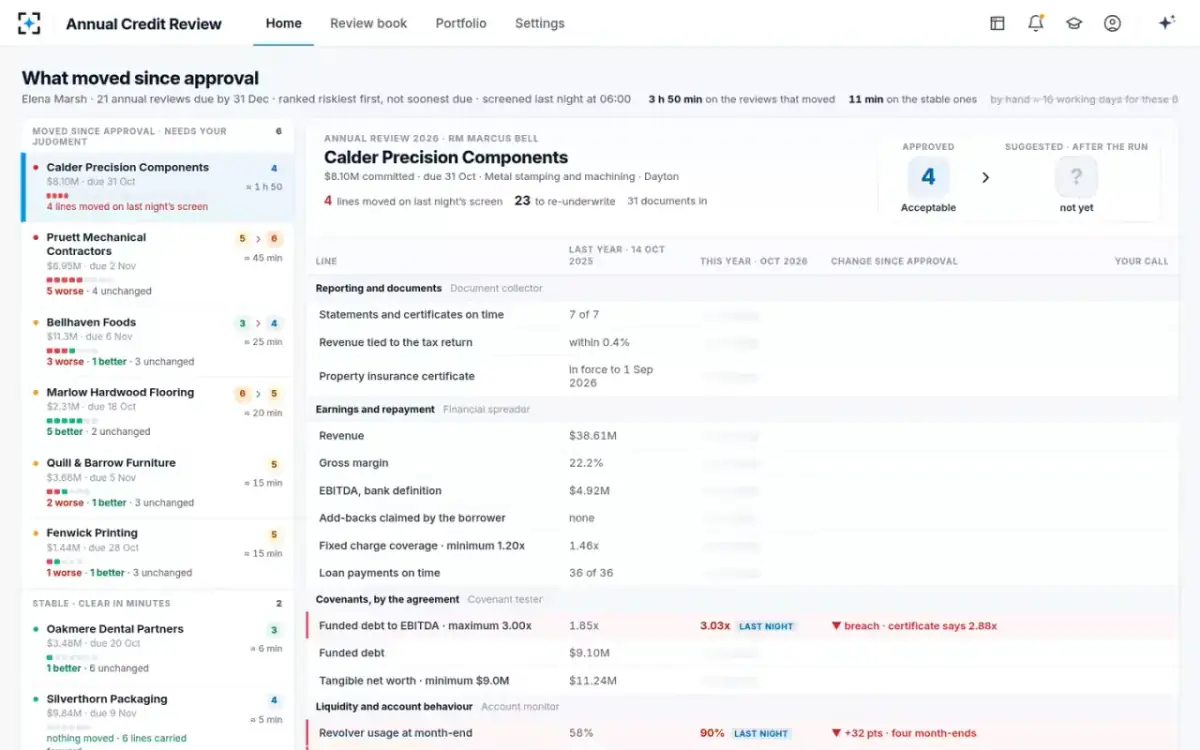Open the Review book tab

369,23
